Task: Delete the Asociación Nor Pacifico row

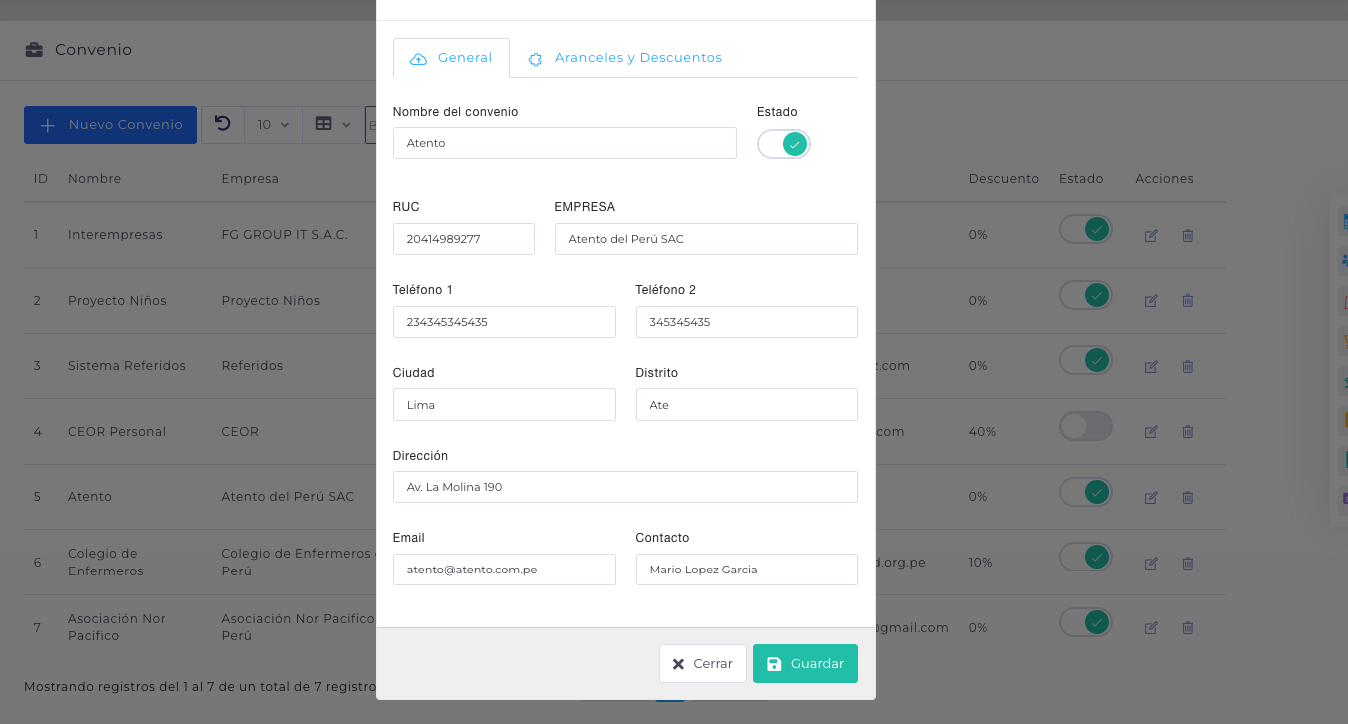Action: (x=1188, y=628)
